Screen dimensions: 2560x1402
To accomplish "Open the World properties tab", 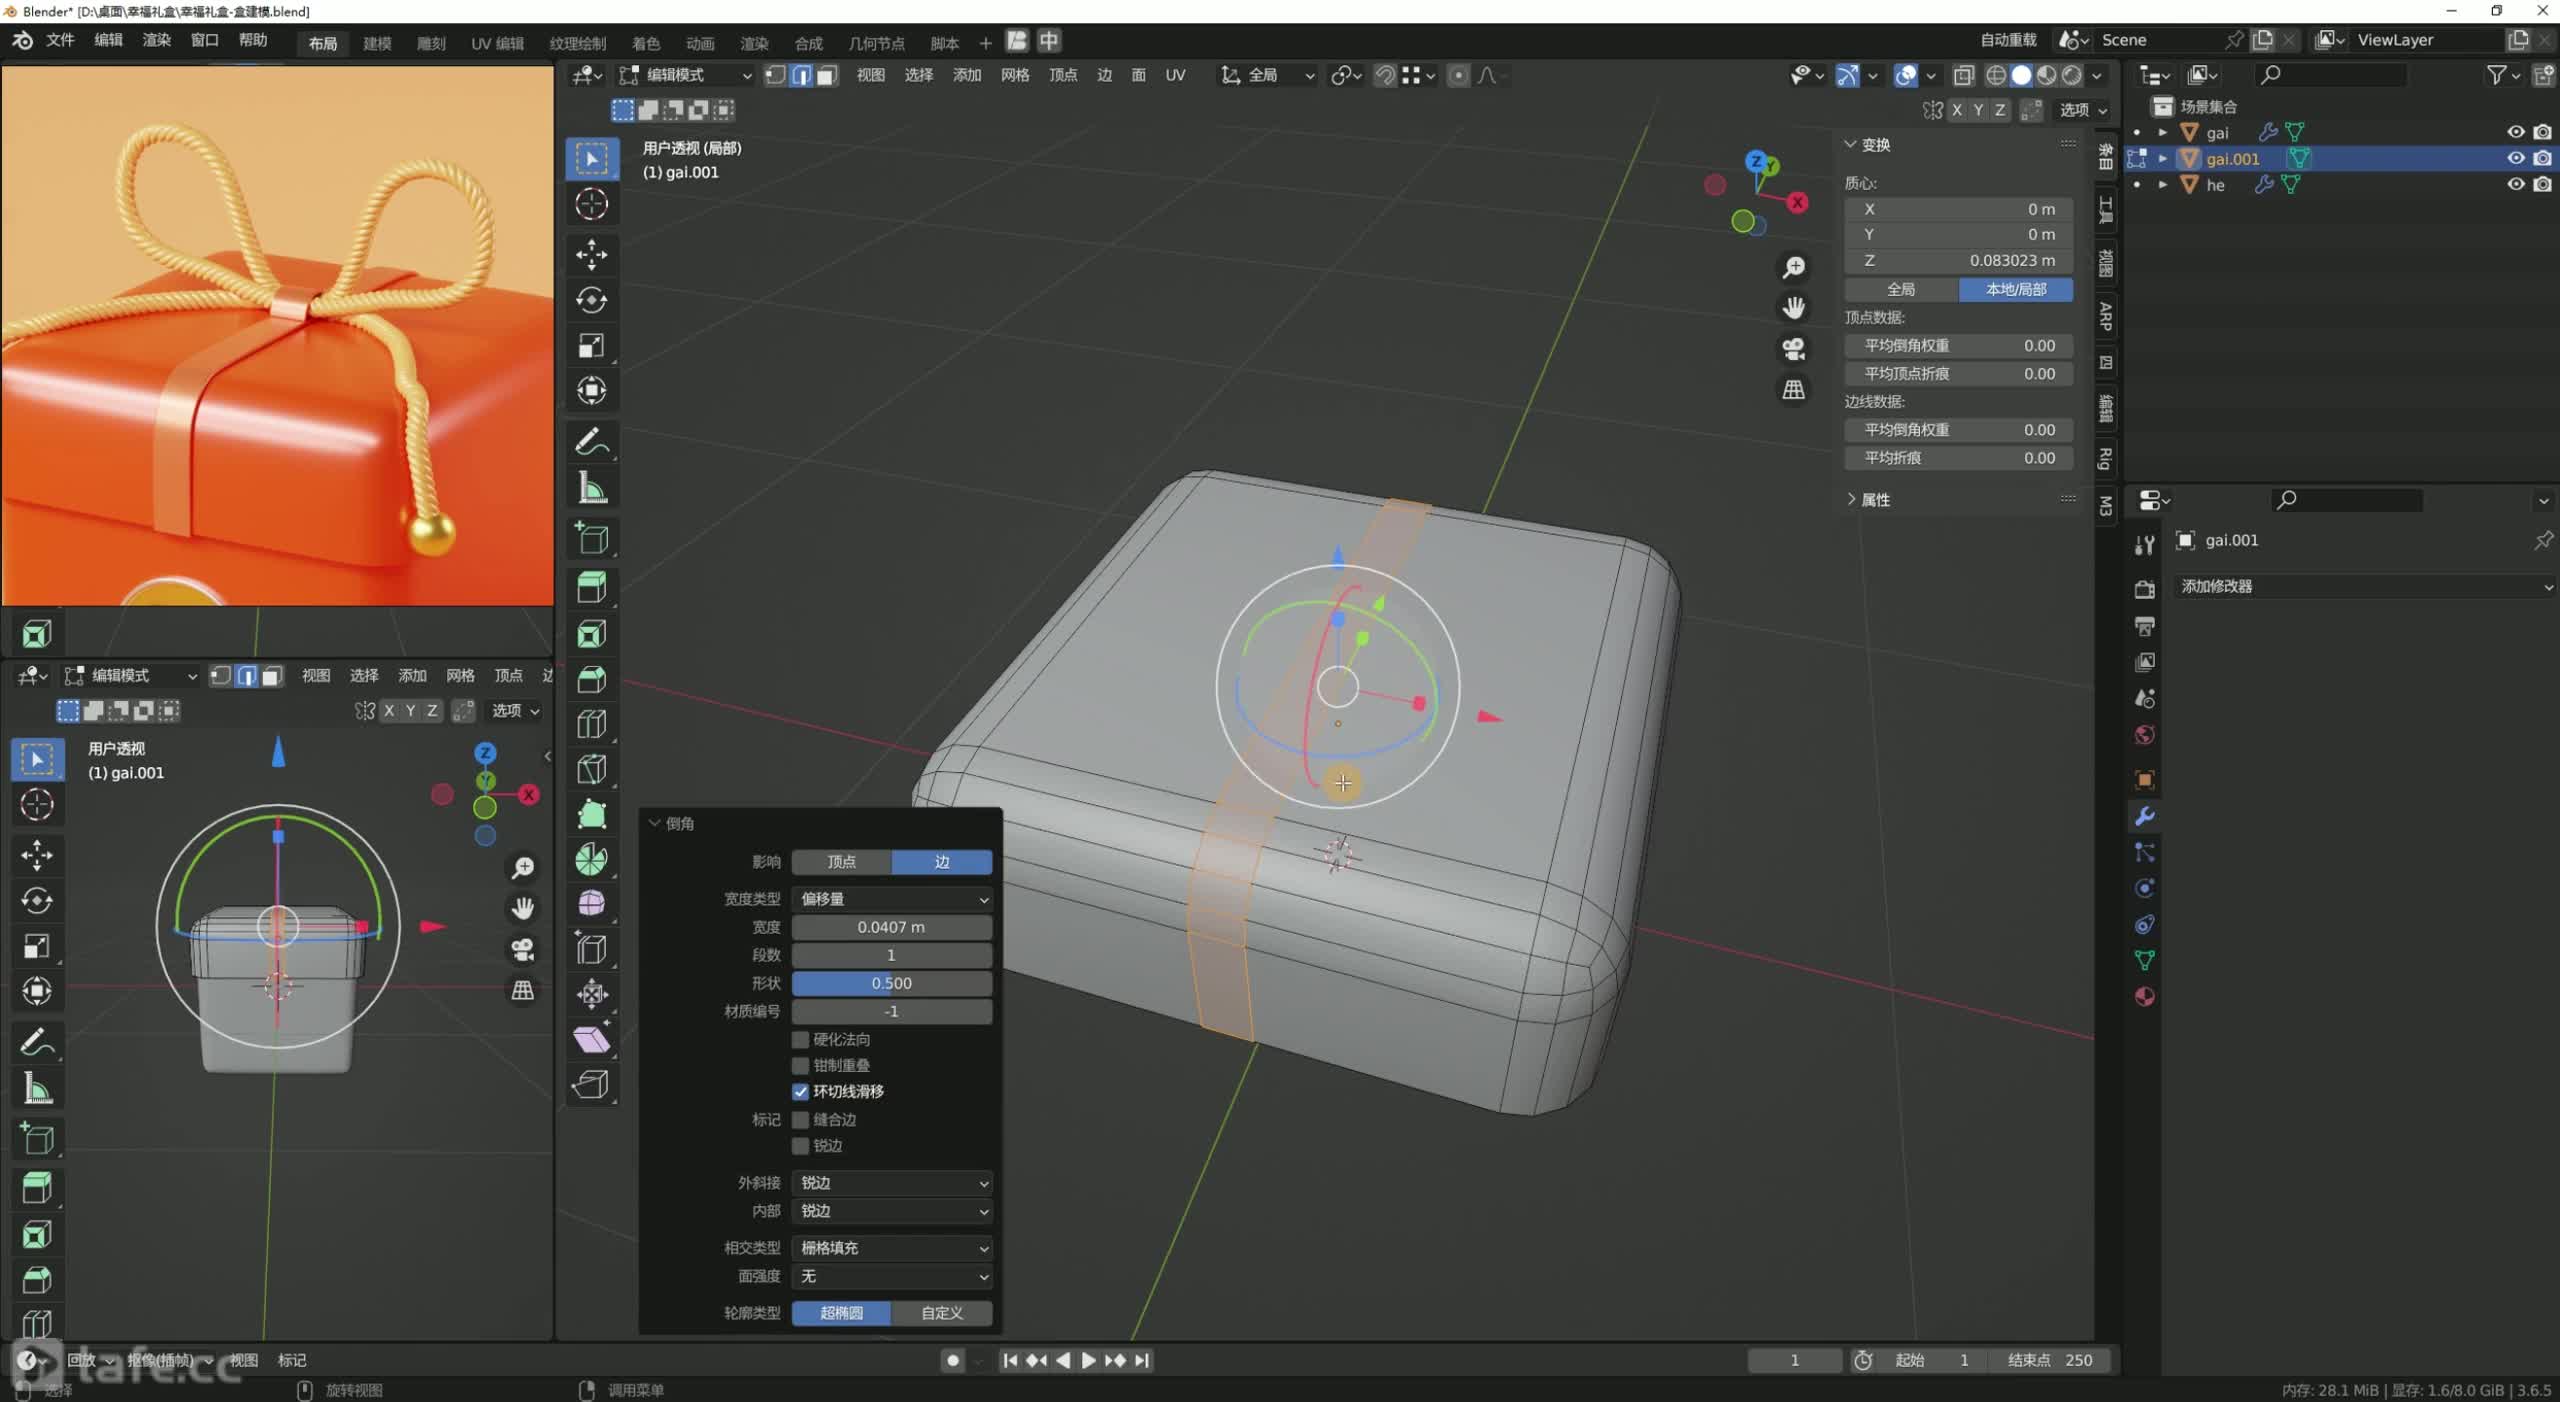I will pyautogui.click(x=2144, y=734).
